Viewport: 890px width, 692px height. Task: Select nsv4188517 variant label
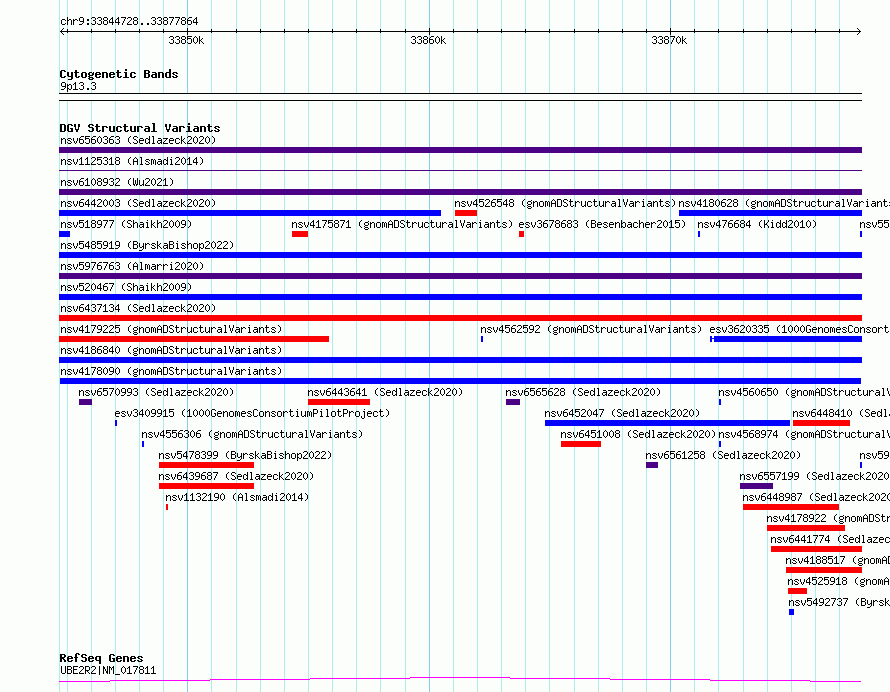837,560
